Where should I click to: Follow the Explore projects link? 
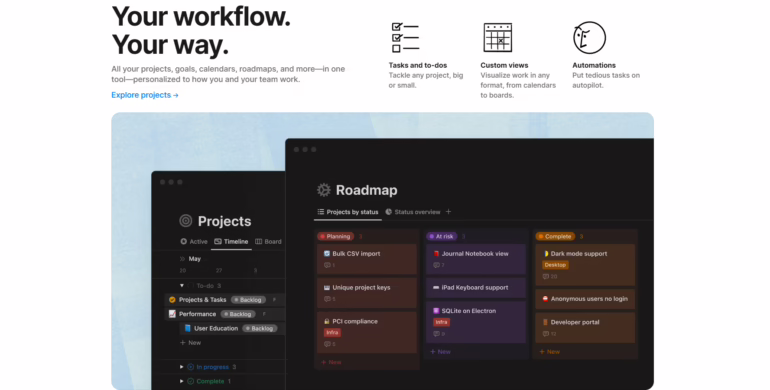[145, 95]
